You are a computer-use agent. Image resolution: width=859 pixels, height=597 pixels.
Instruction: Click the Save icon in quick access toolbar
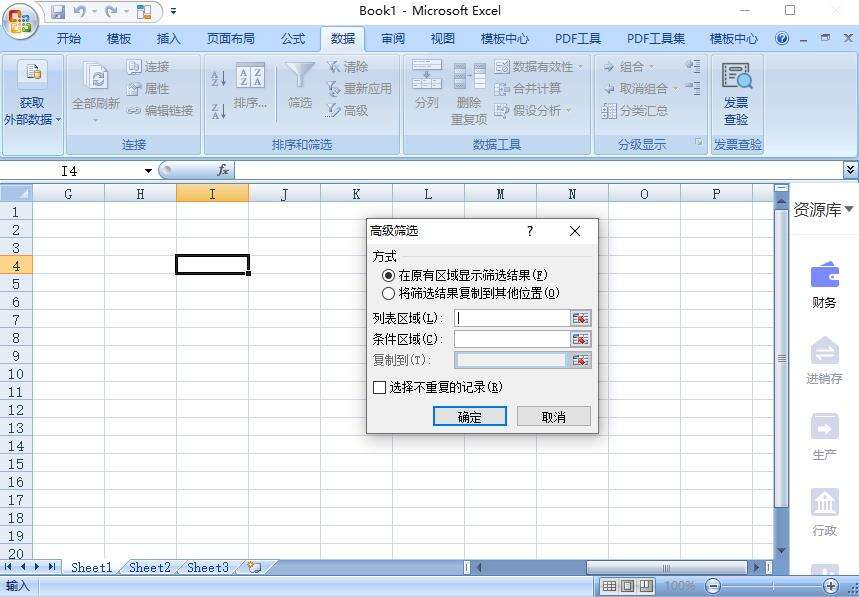(x=58, y=12)
